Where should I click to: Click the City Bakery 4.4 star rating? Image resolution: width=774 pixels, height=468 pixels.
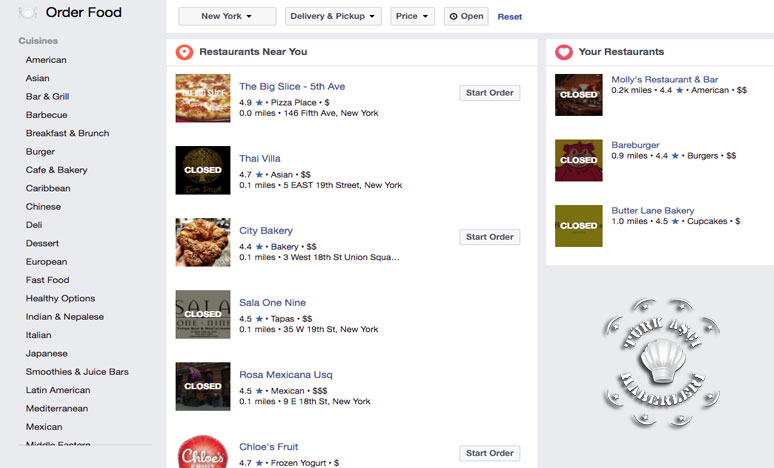(x=259, y=247)
